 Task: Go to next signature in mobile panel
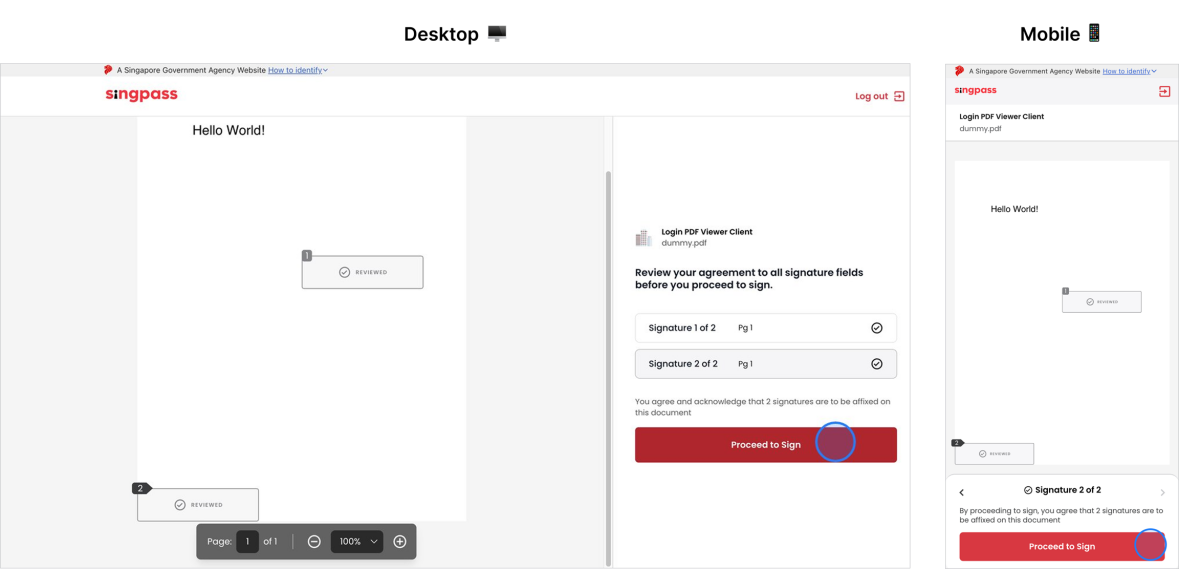coord(1162,492)
